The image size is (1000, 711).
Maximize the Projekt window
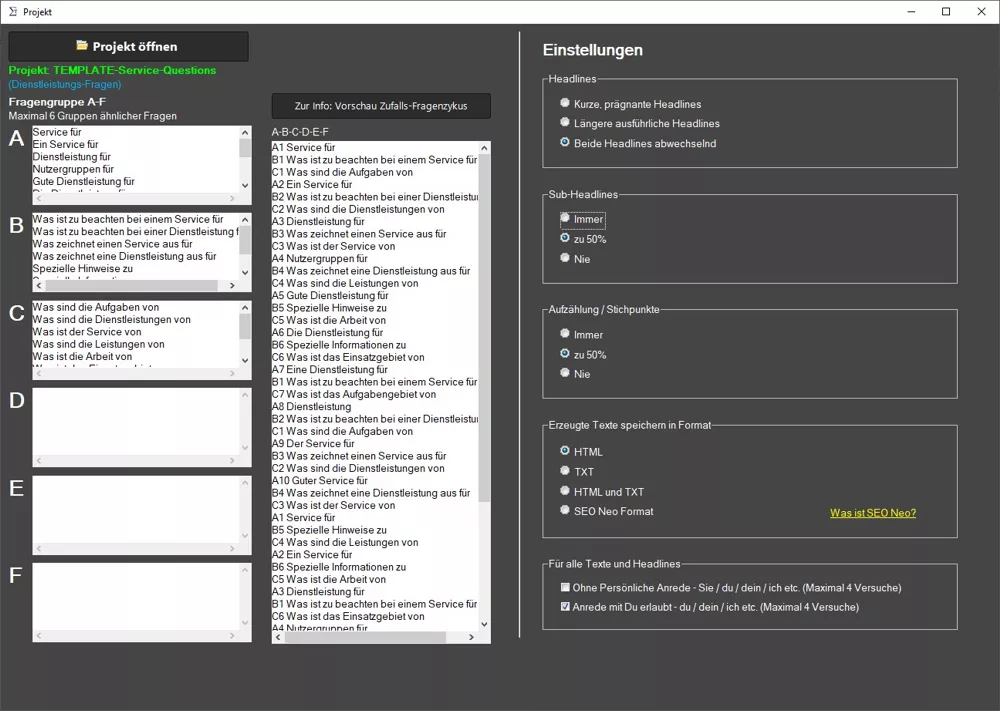click(x=946, y=11)
